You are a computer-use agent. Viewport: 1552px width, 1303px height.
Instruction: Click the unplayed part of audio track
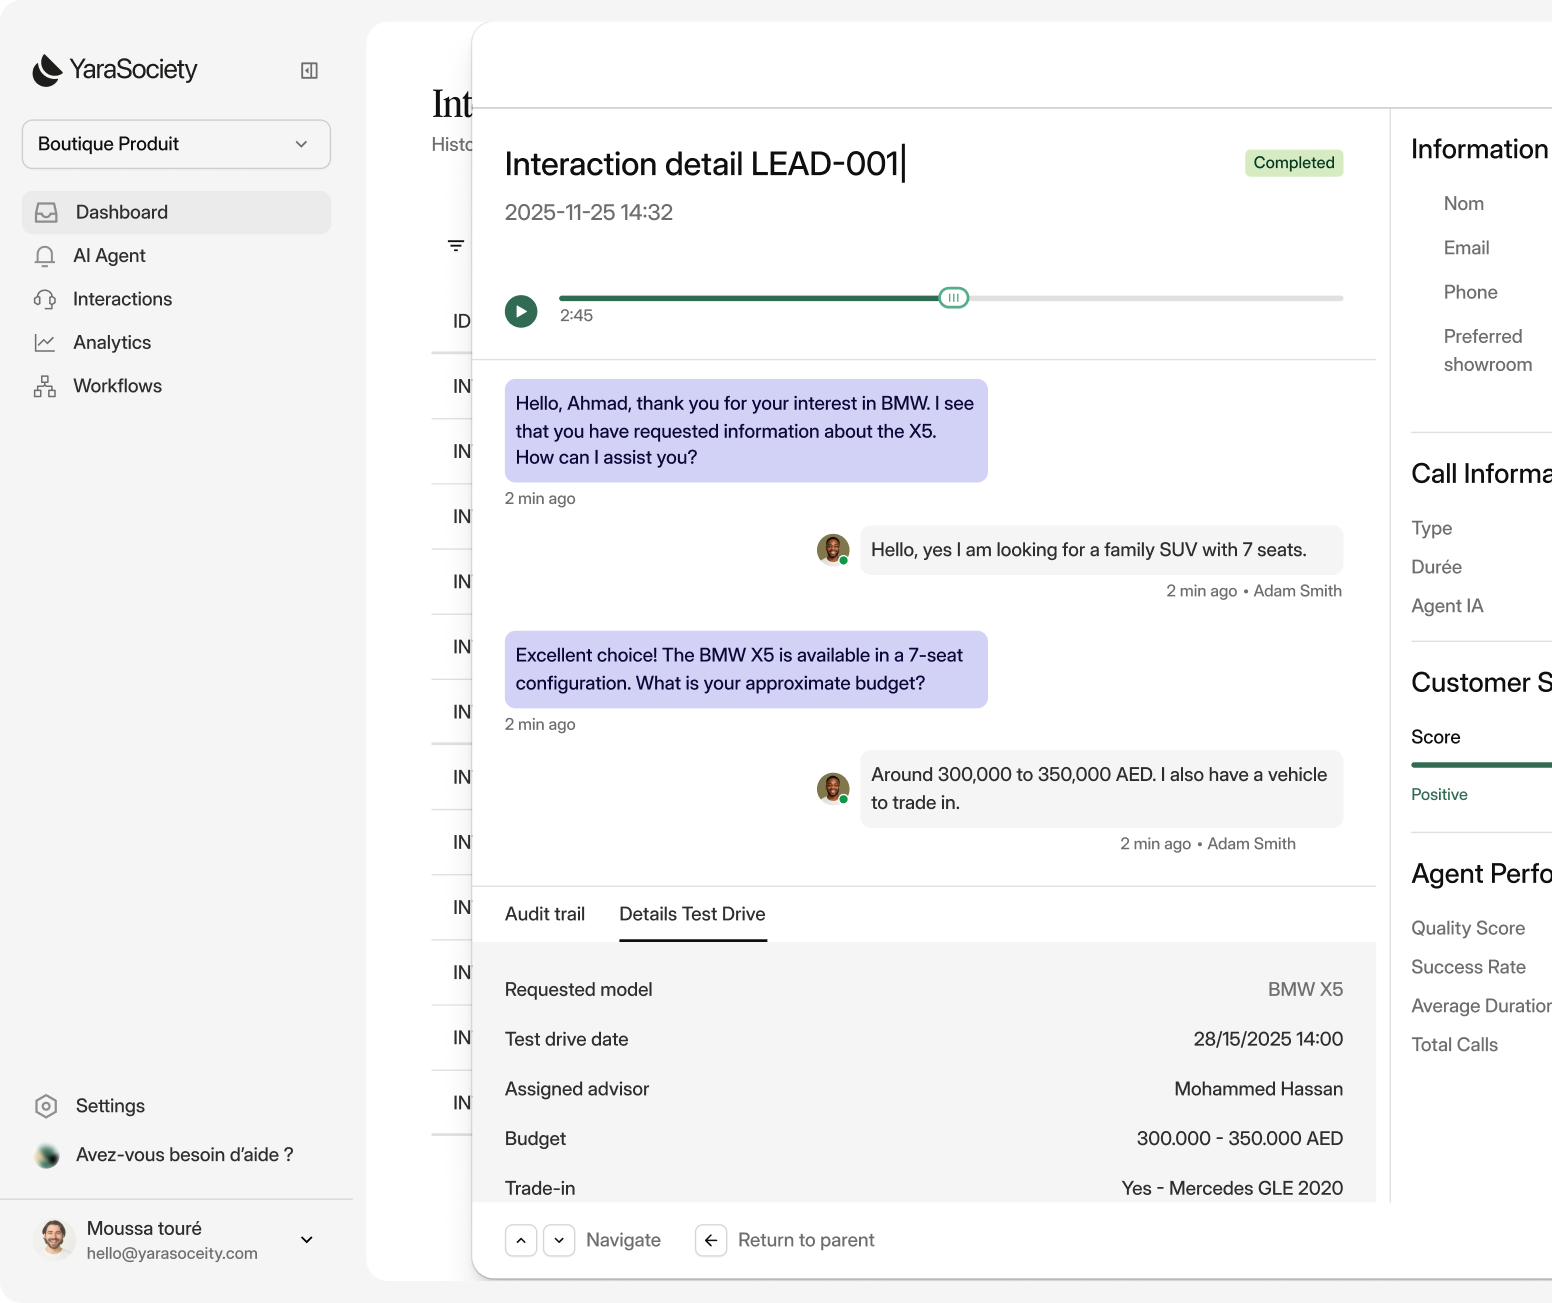click(x=1155, y=298)
